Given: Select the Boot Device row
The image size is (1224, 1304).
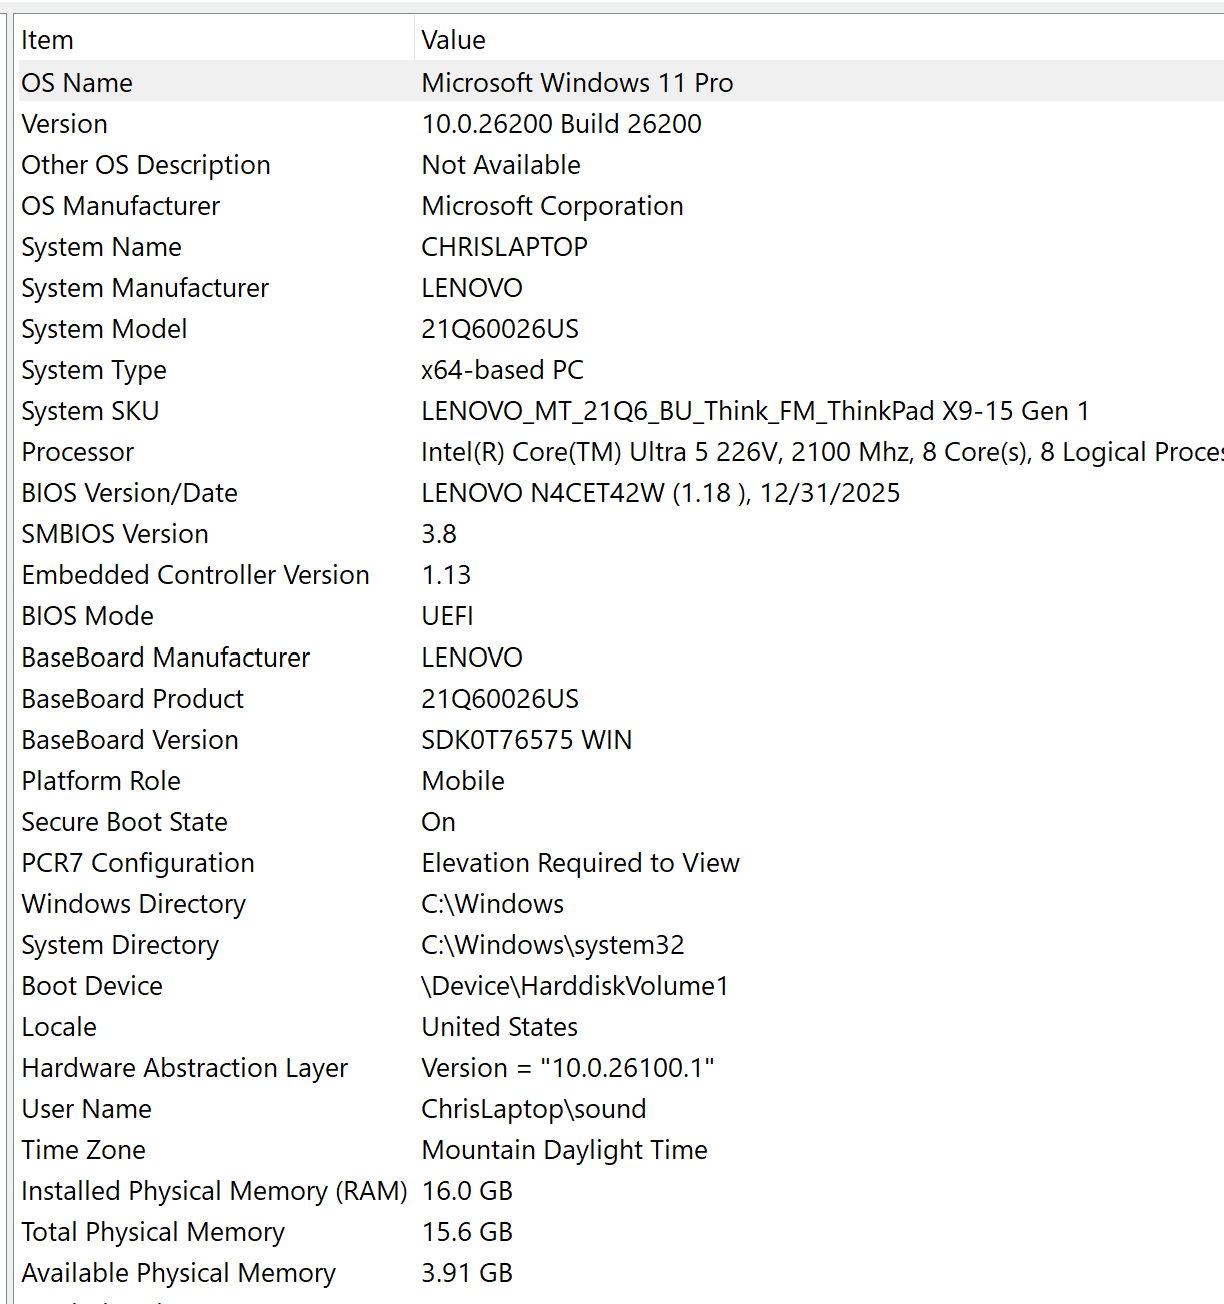Looking at the screenshot, I should click(621, 986).
